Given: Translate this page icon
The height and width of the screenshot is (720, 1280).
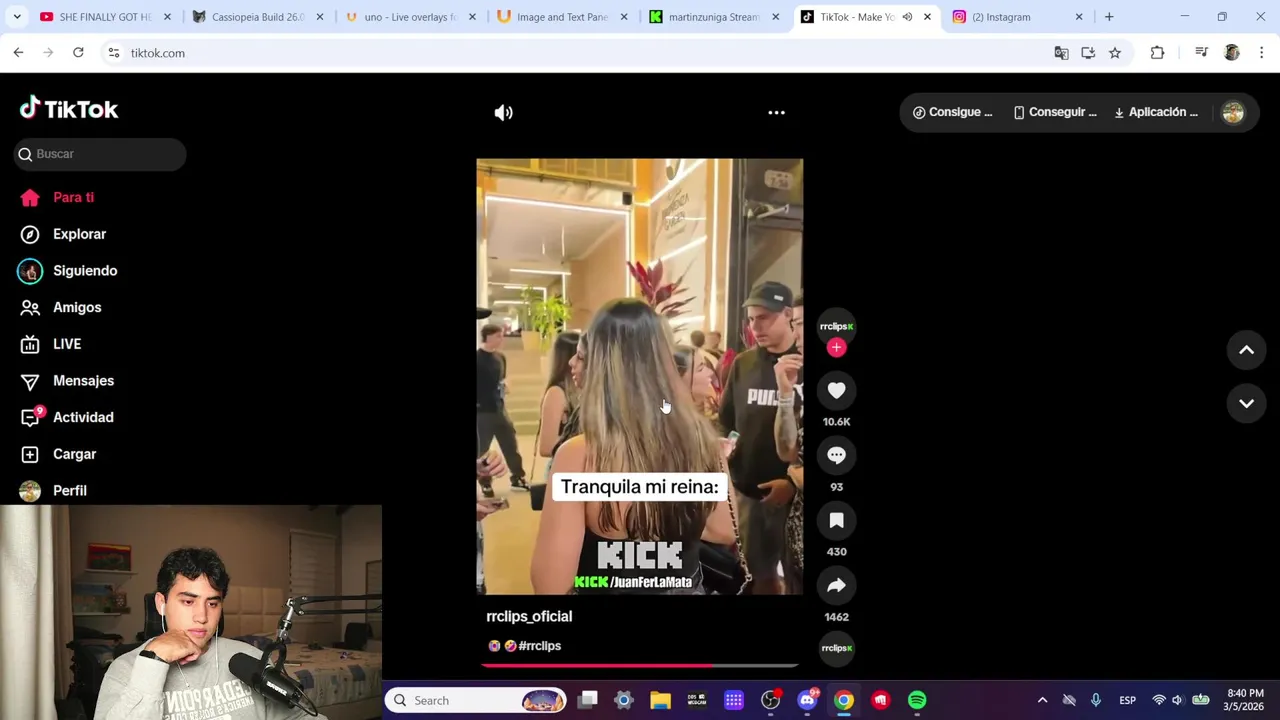Looking at the screenshot, I should (x=1061, y=53).
